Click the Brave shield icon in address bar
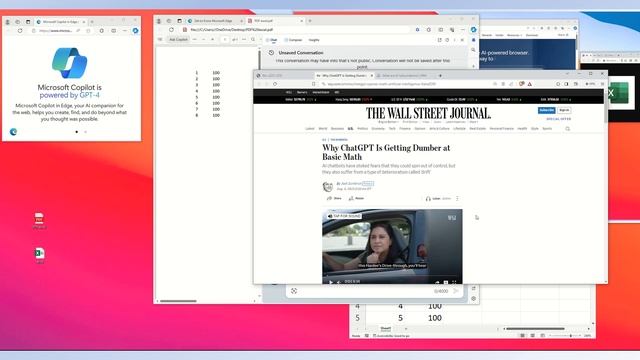The image size is (640, 360). (x=522, y=84)
